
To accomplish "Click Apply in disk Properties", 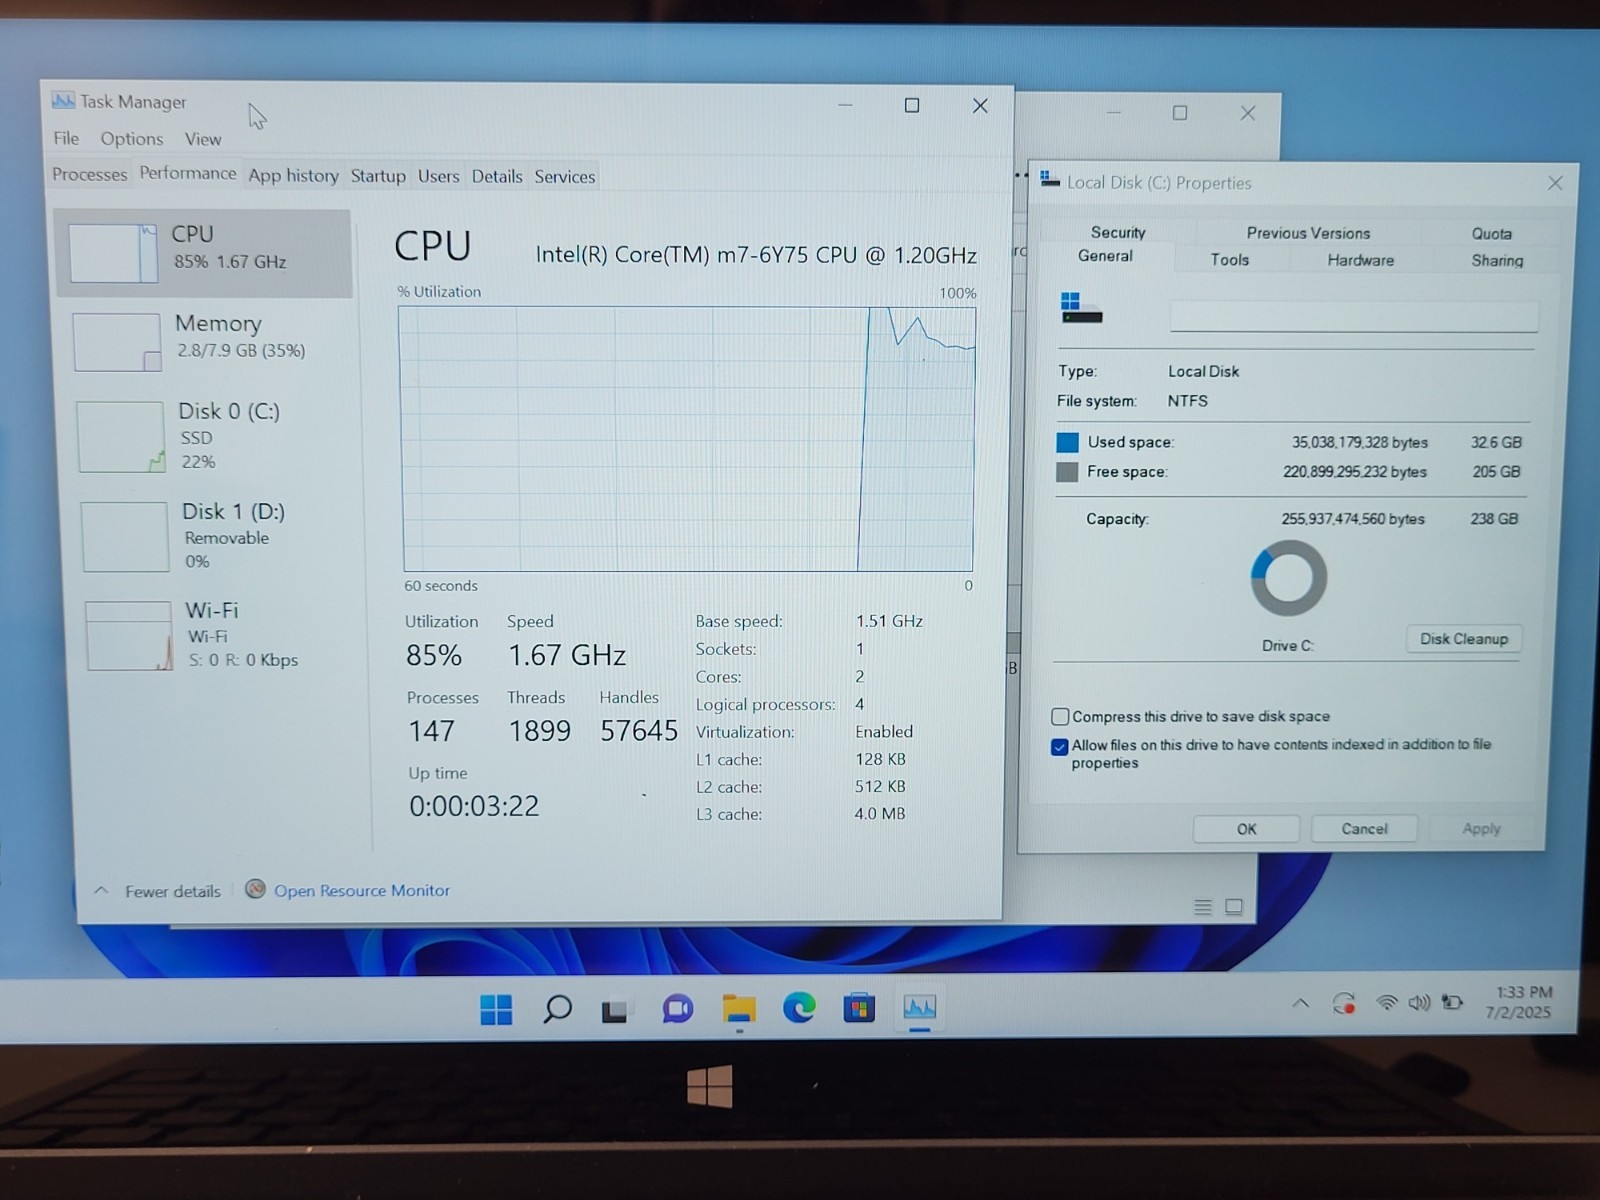I will point(1481,829).
